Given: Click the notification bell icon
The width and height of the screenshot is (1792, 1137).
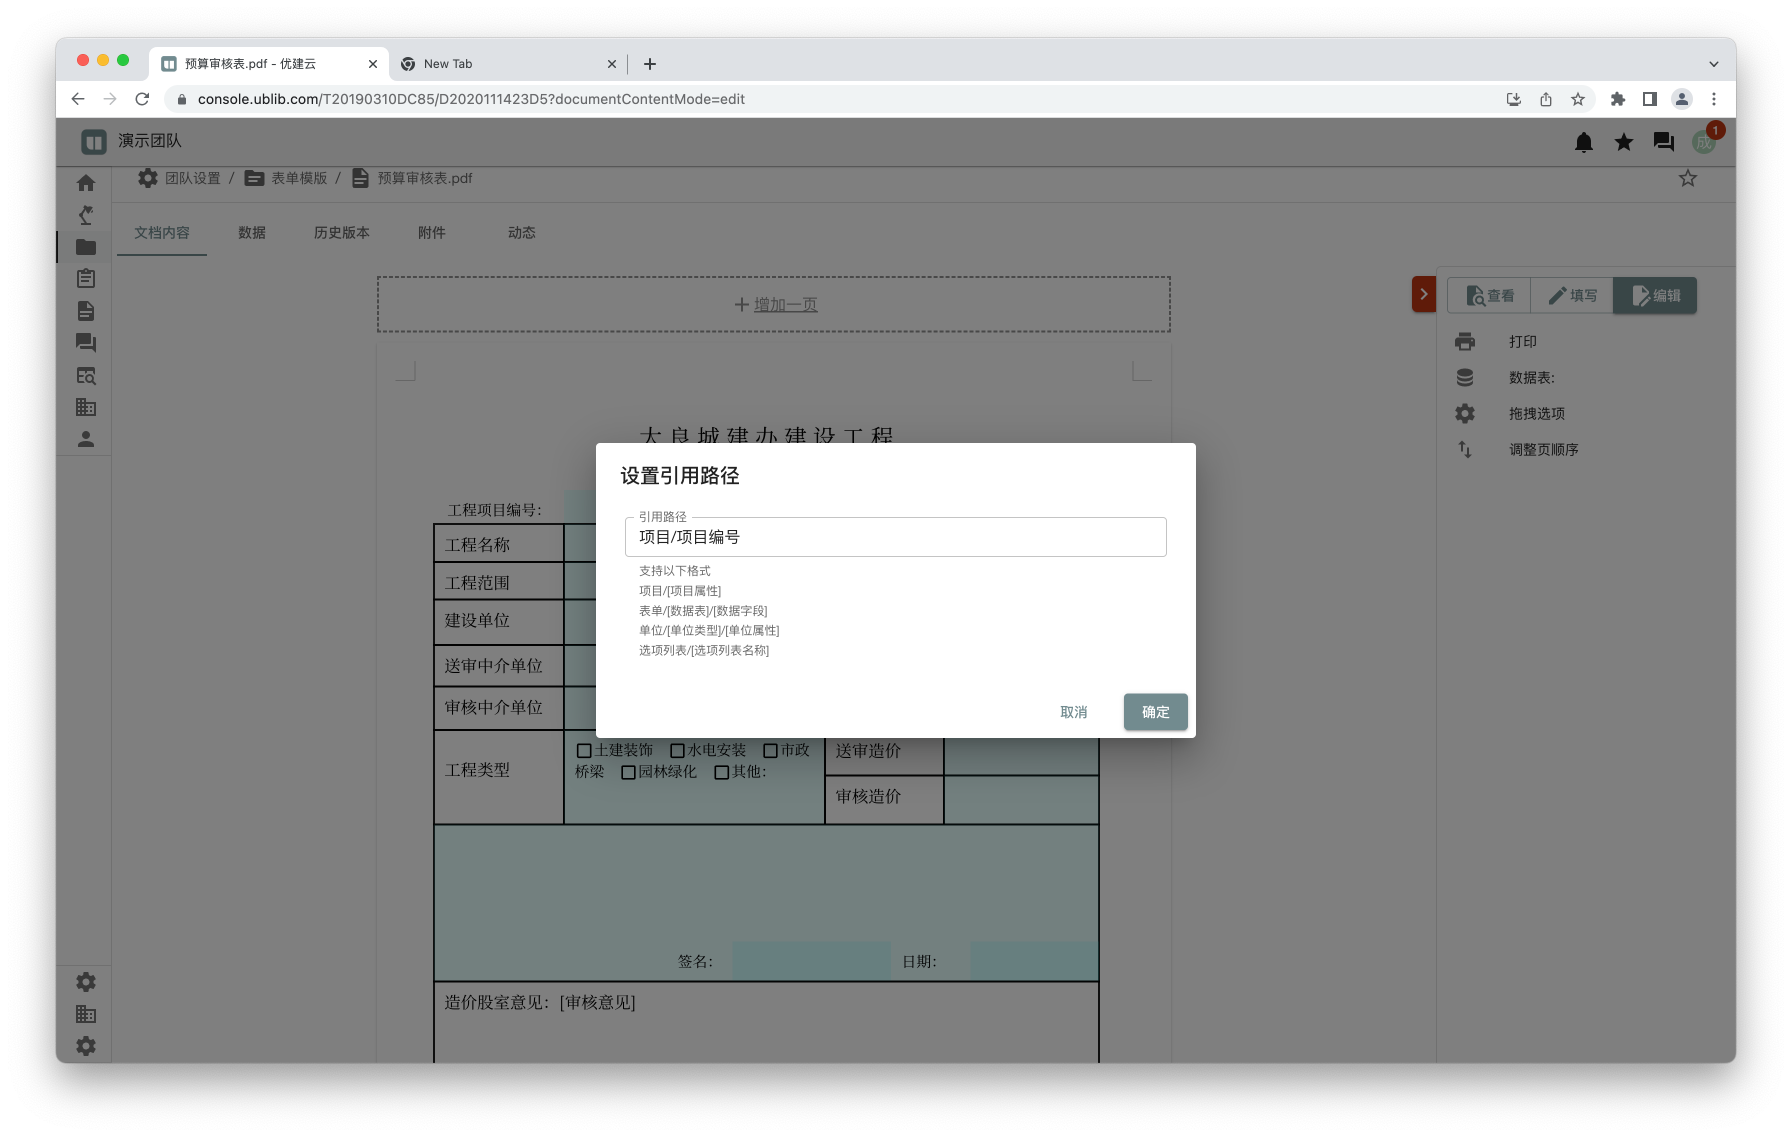Looking at the screenshot, I should point(1583,142).
